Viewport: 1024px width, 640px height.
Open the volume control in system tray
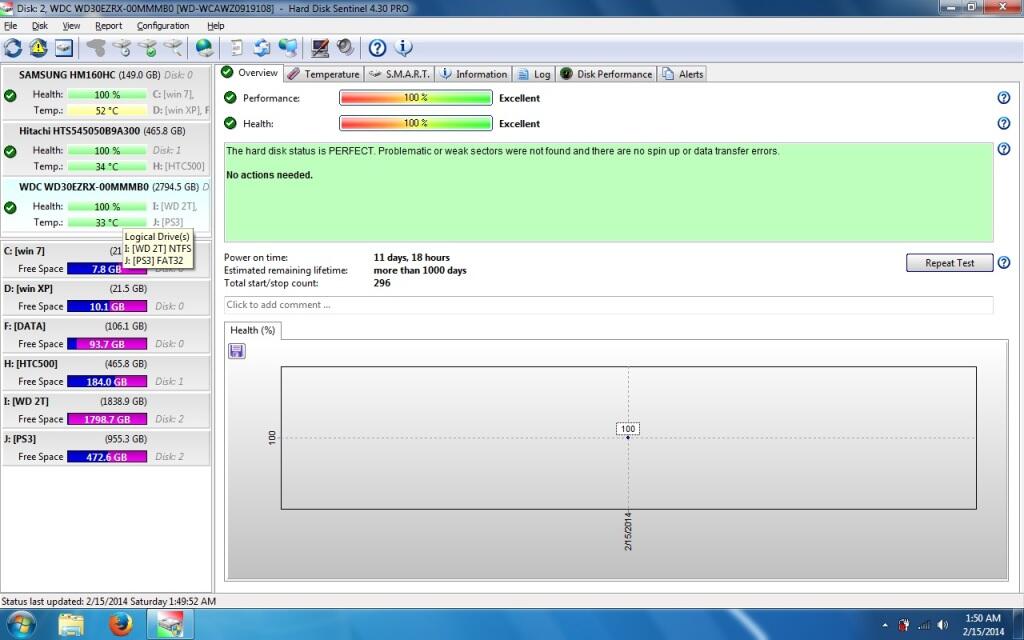click(942, 625)
